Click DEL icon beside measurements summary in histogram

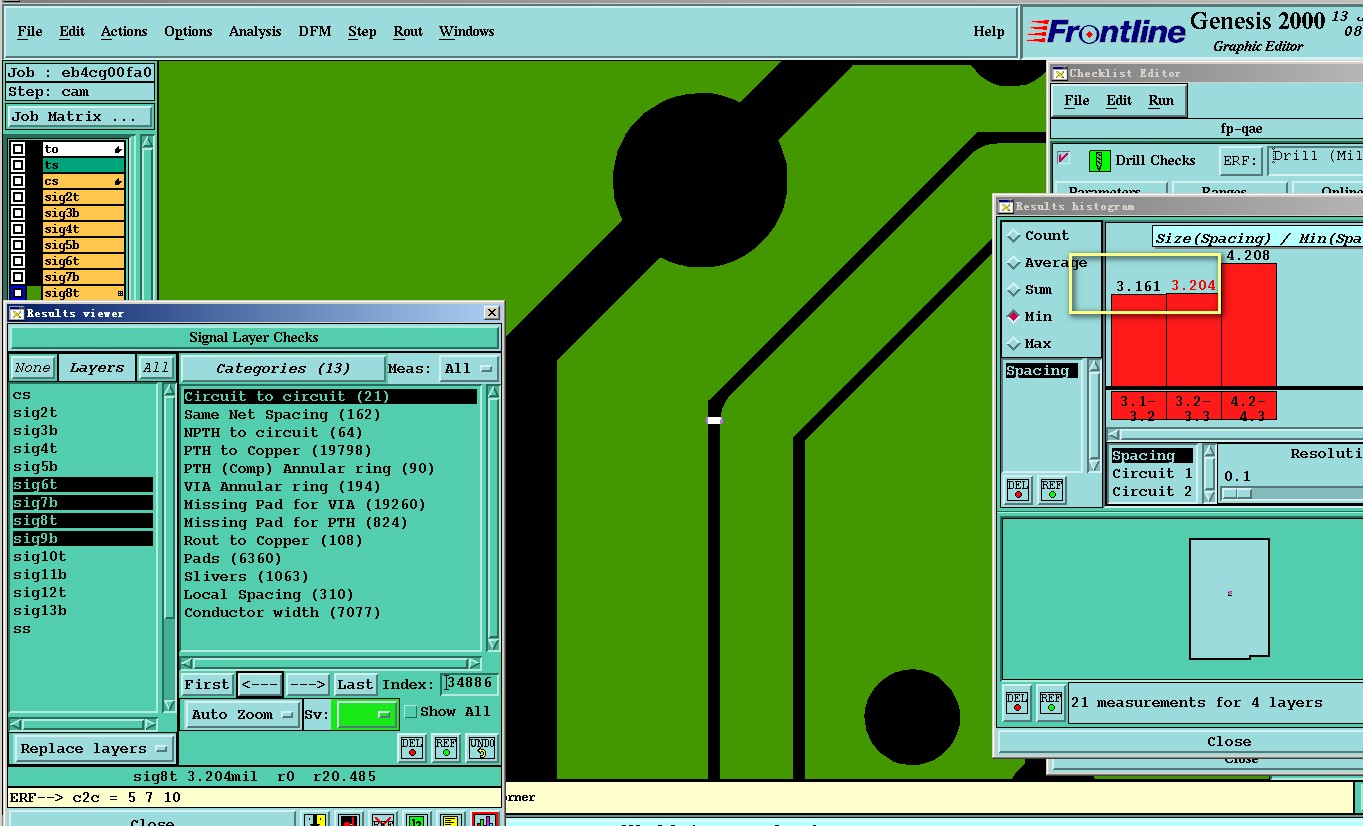1017,703
